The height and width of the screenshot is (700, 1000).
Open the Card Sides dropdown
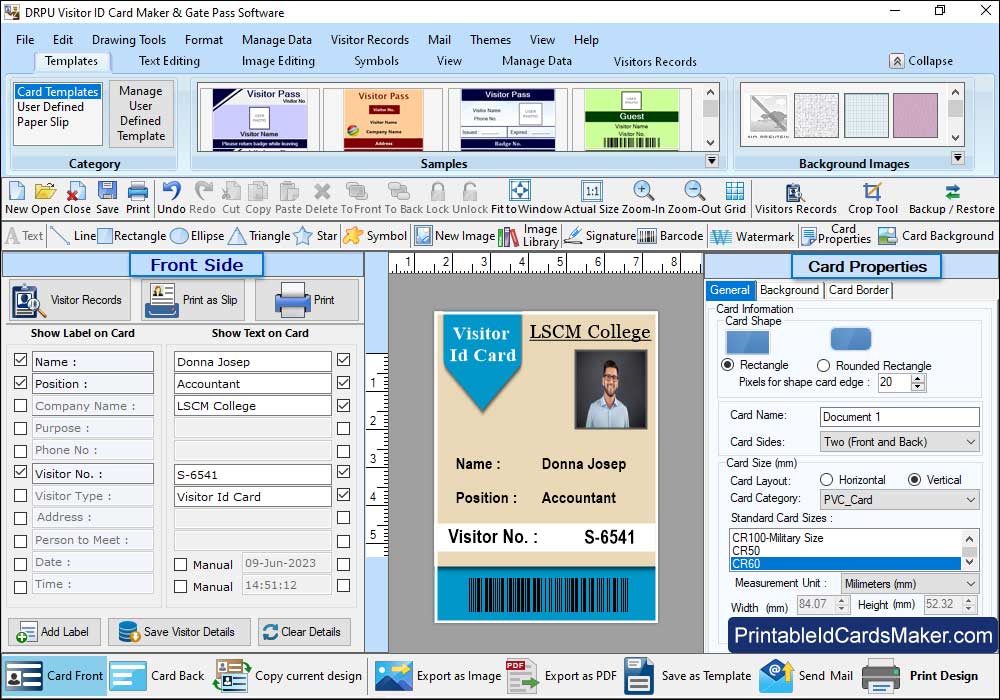899,442
